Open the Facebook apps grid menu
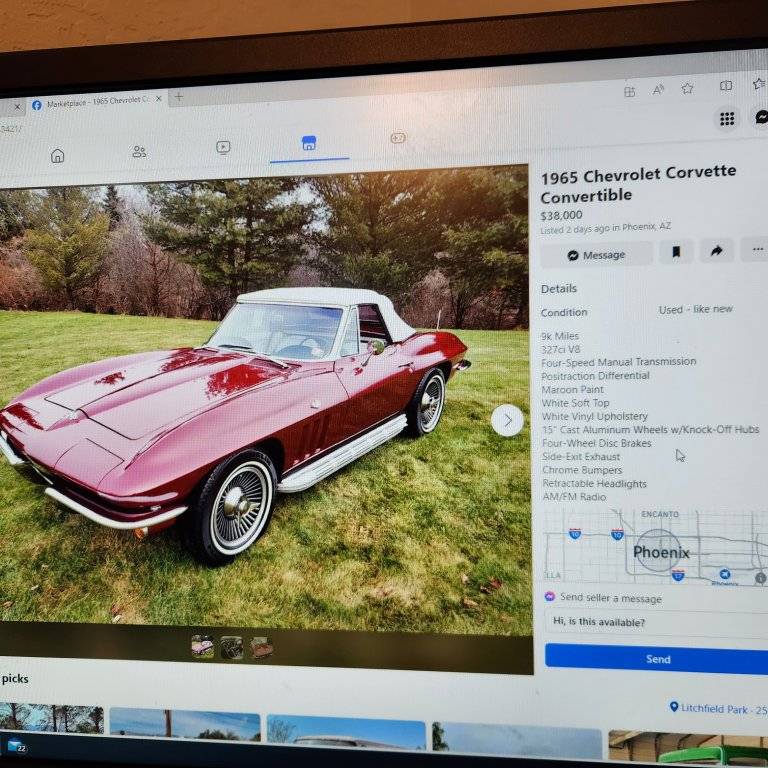This screenshot has width=768, height=768. coord(727,119)
